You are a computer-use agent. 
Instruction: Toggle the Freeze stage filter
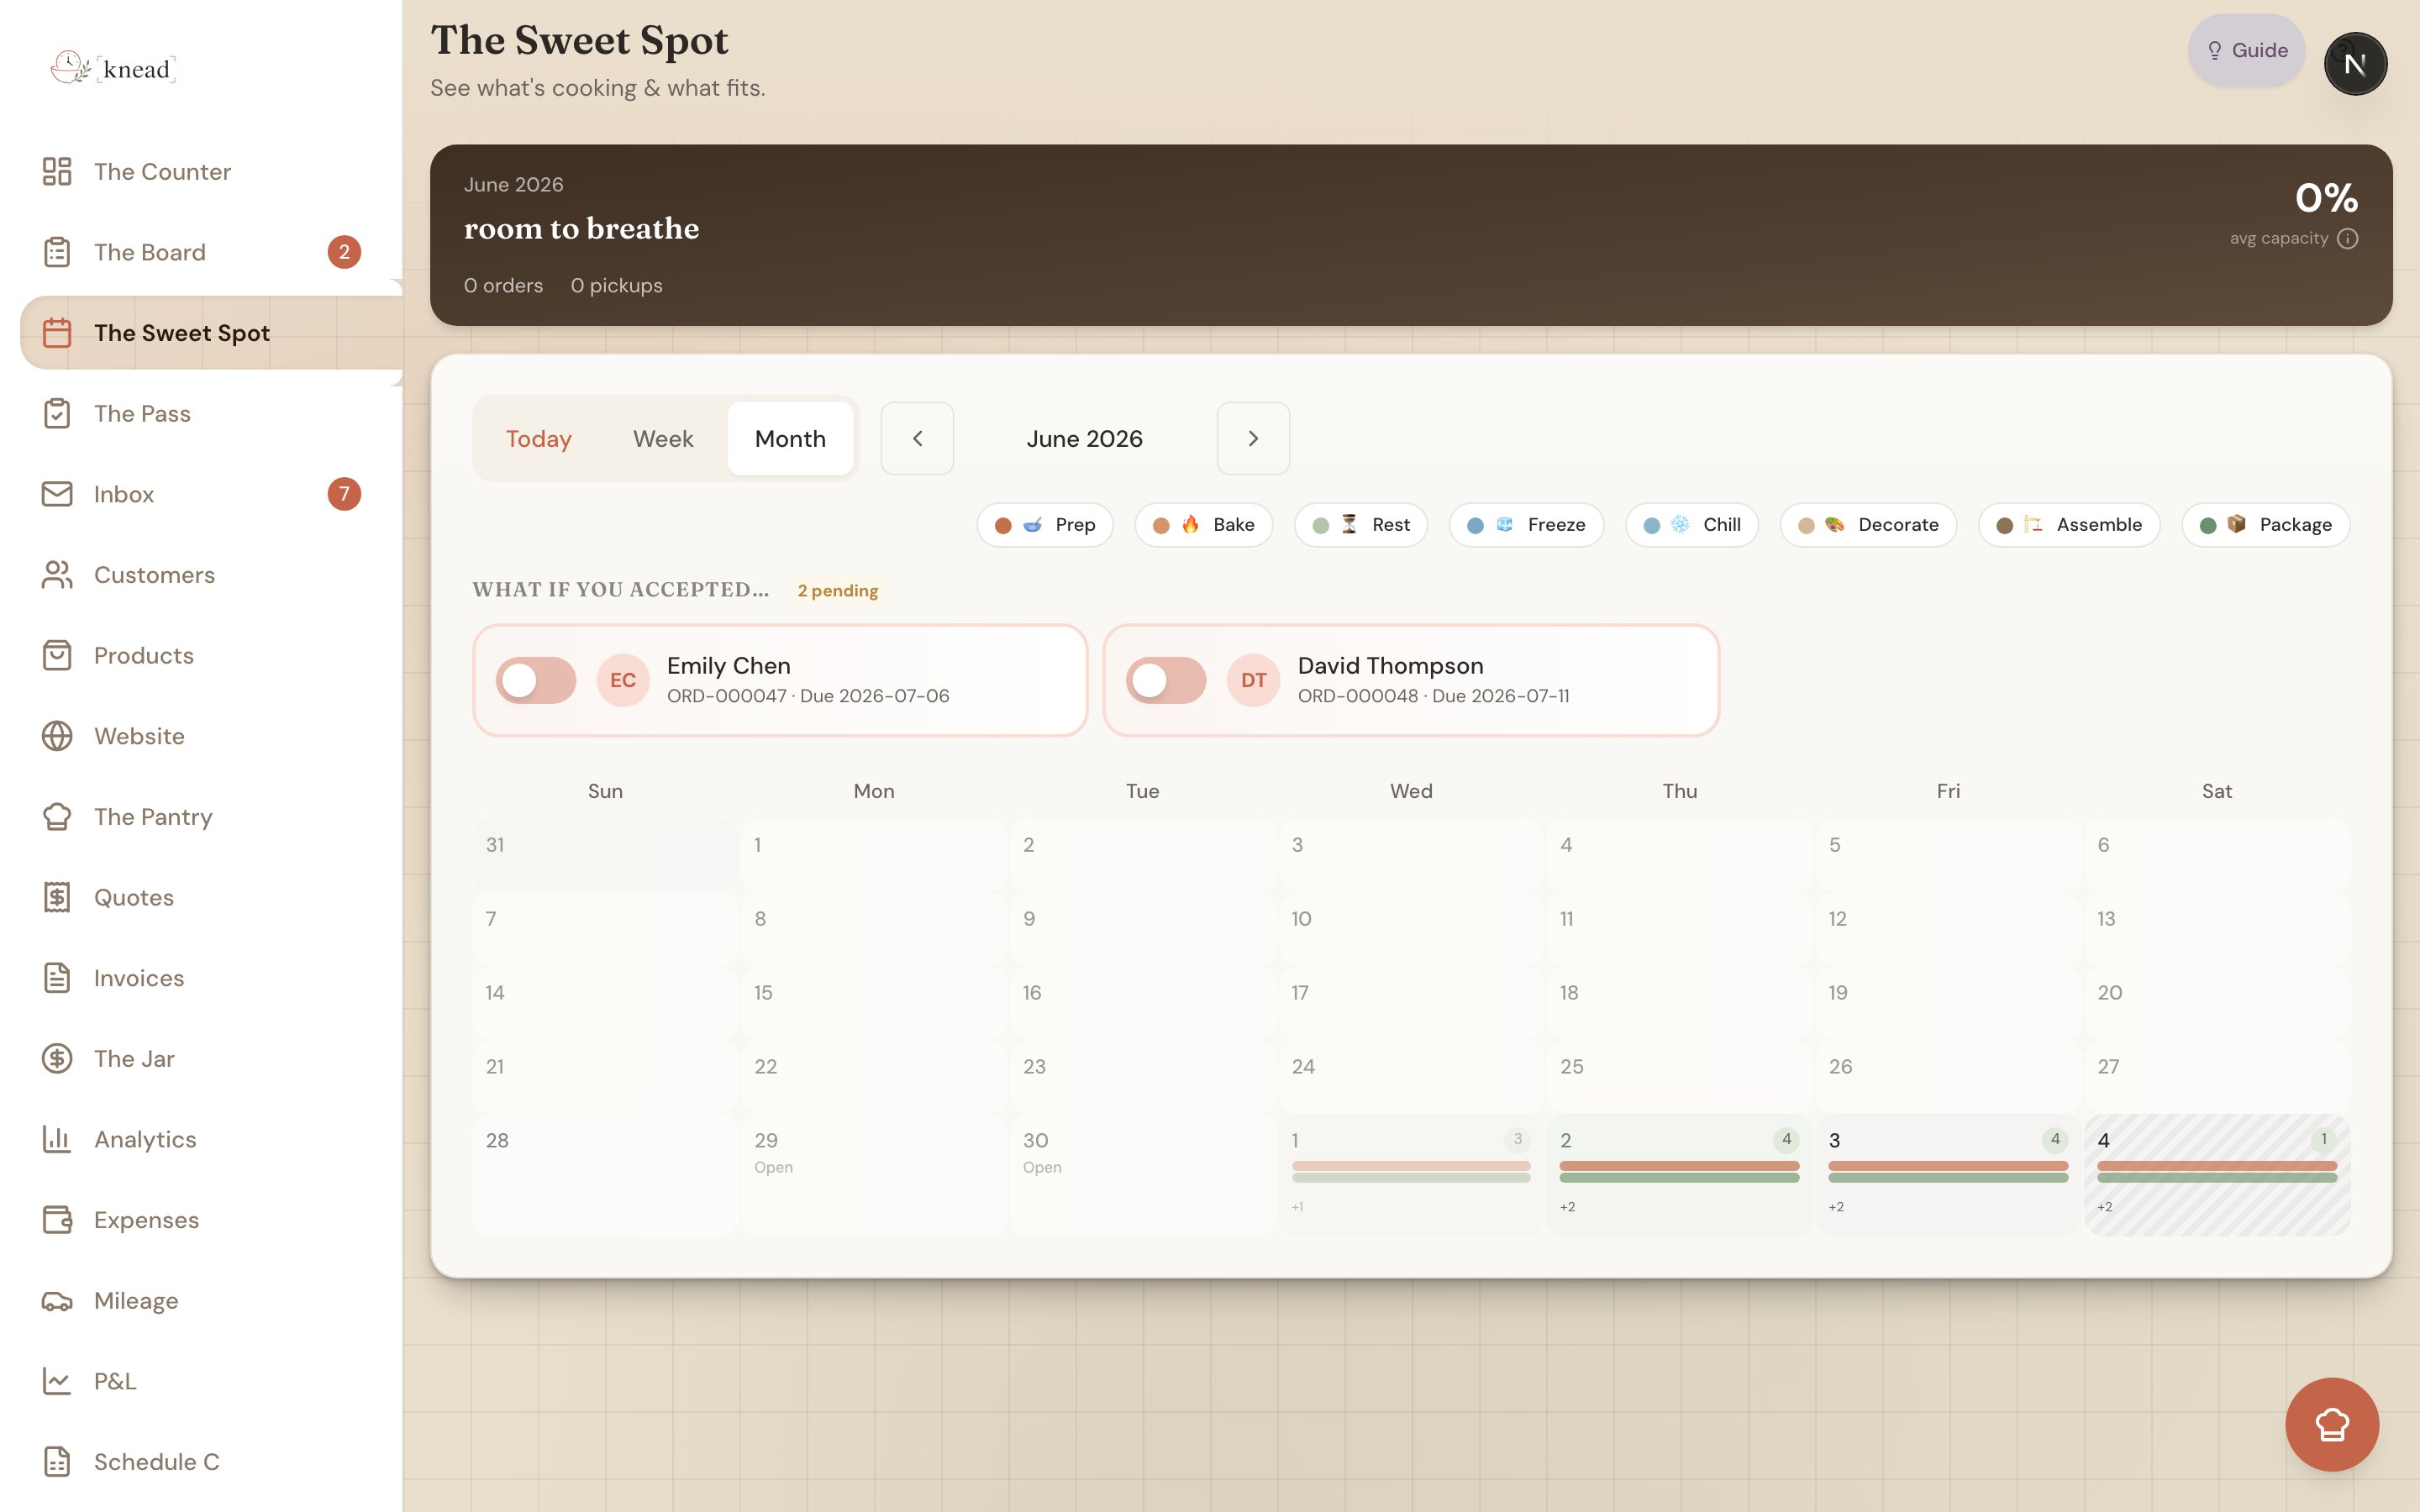click(1526, 525)
